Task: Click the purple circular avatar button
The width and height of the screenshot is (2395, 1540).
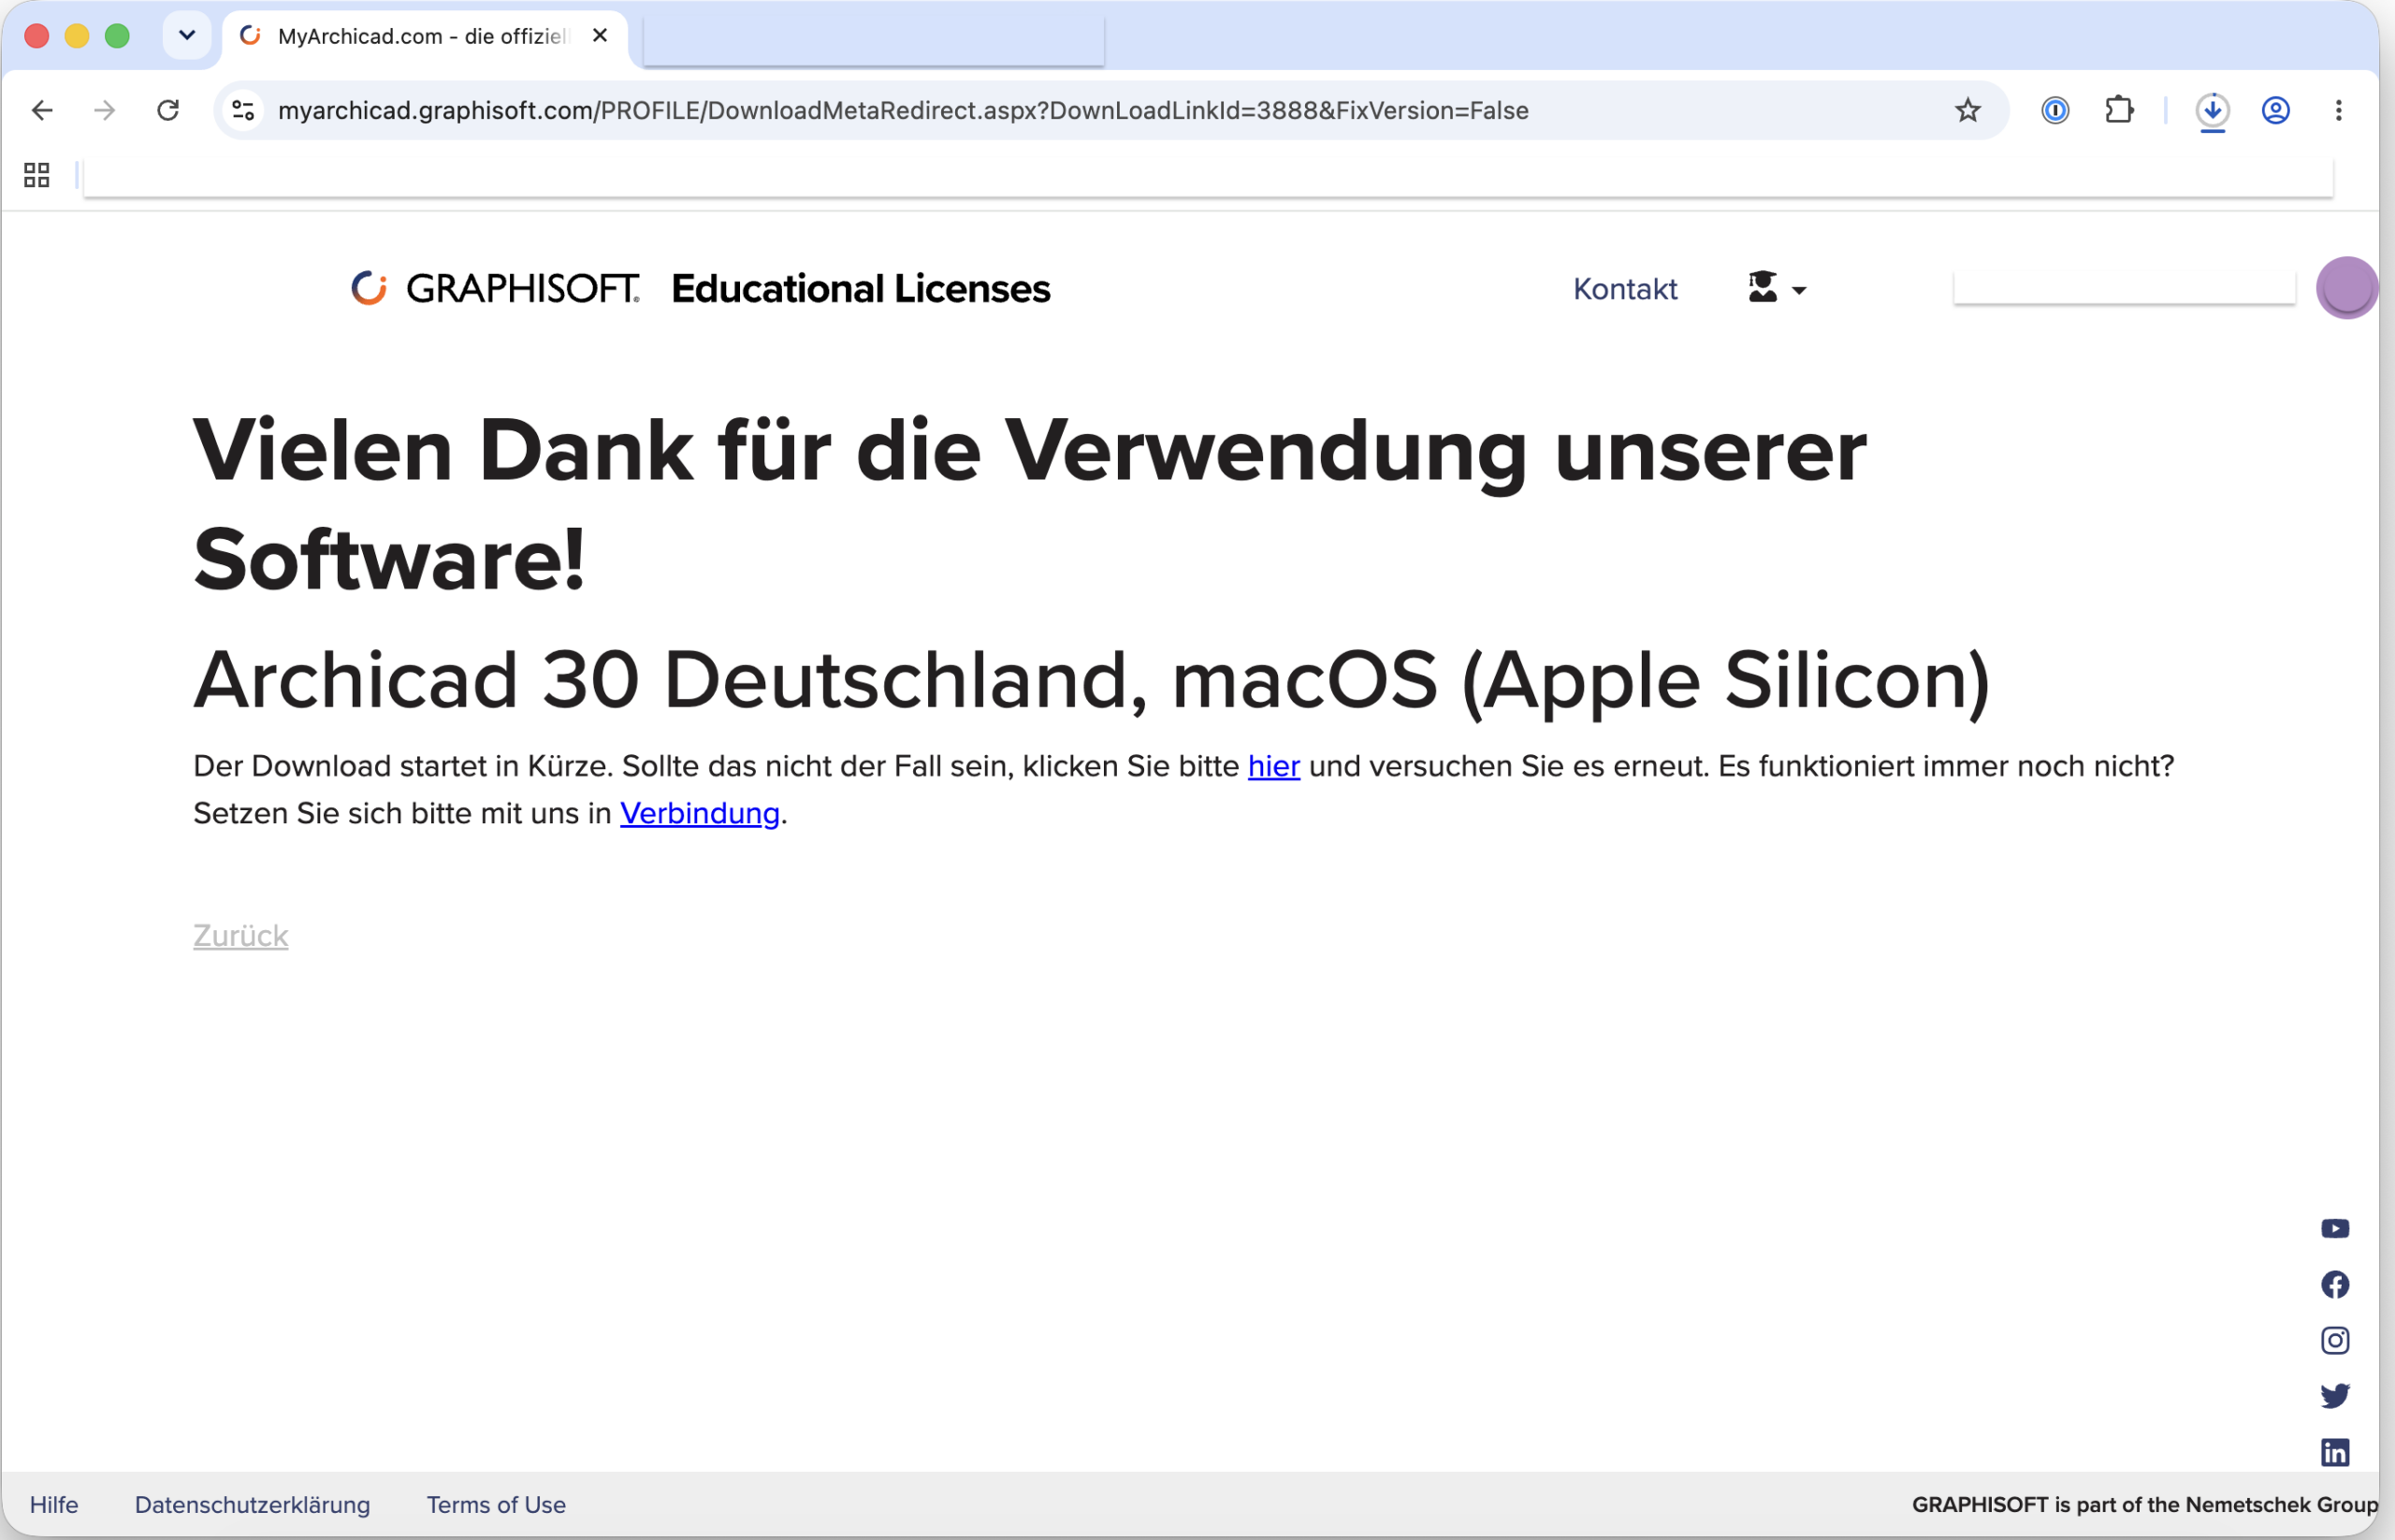Action: [x=2346, y=288]
